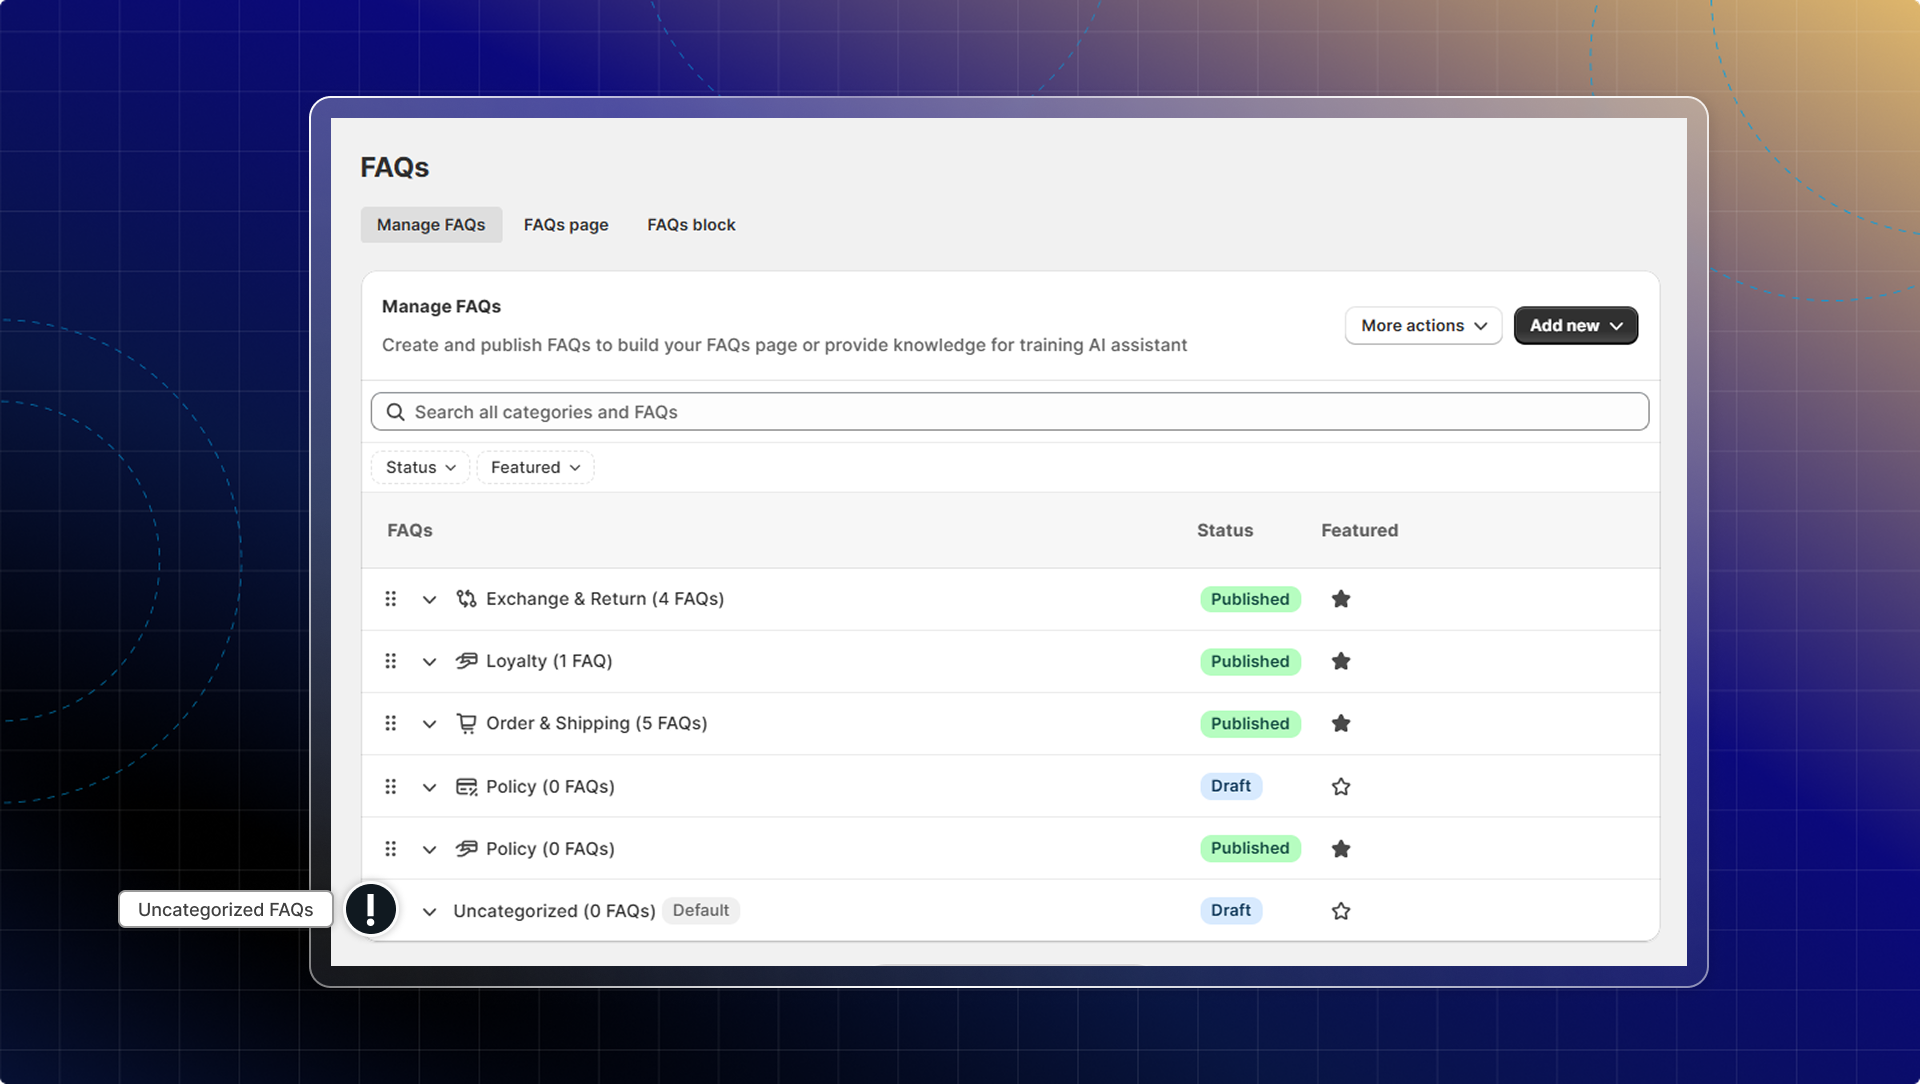Open the Add new button menu

coord(1575,326)
